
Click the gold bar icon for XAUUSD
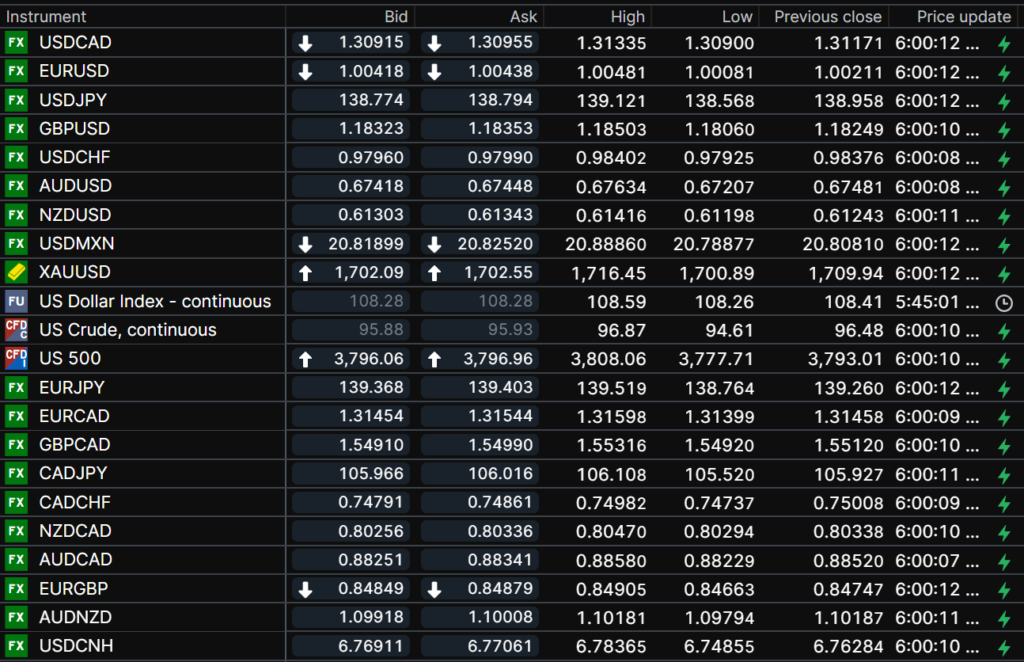coord(16,272)
